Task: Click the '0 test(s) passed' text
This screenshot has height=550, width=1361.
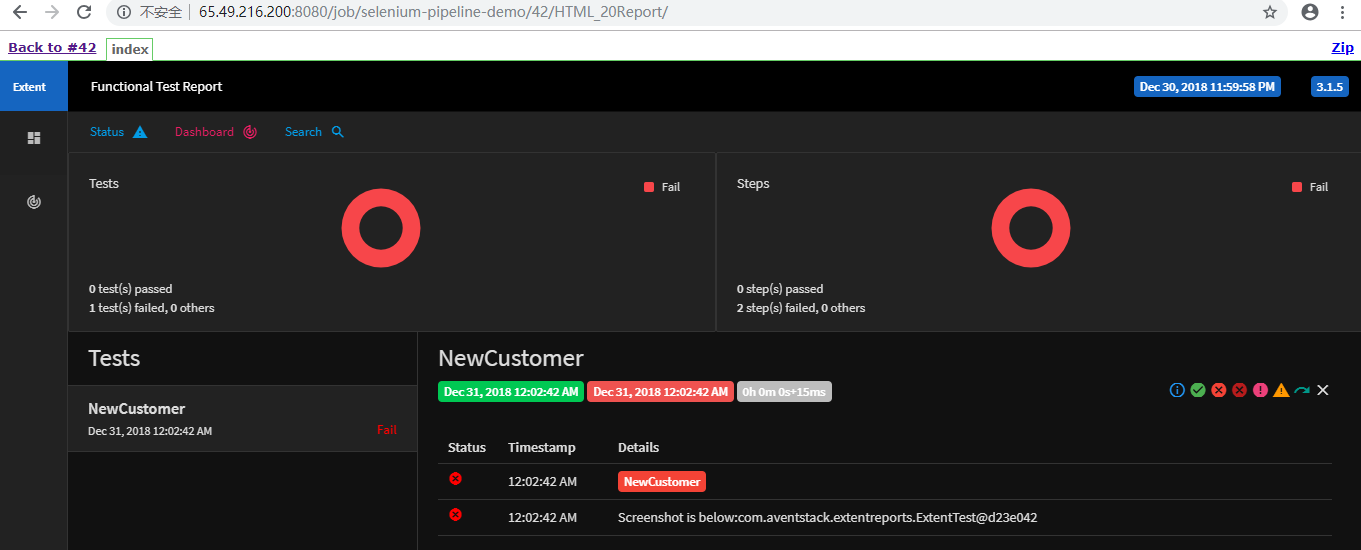Action: click(x=131, y=289)
